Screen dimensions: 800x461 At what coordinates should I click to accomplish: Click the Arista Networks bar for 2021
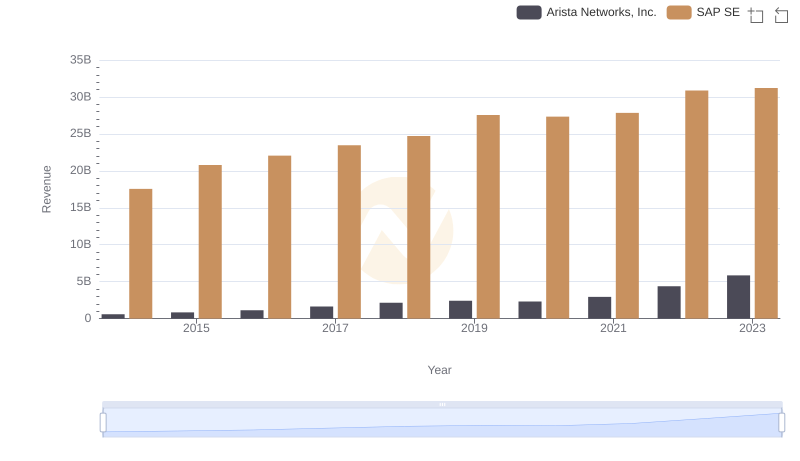point(599,308)
